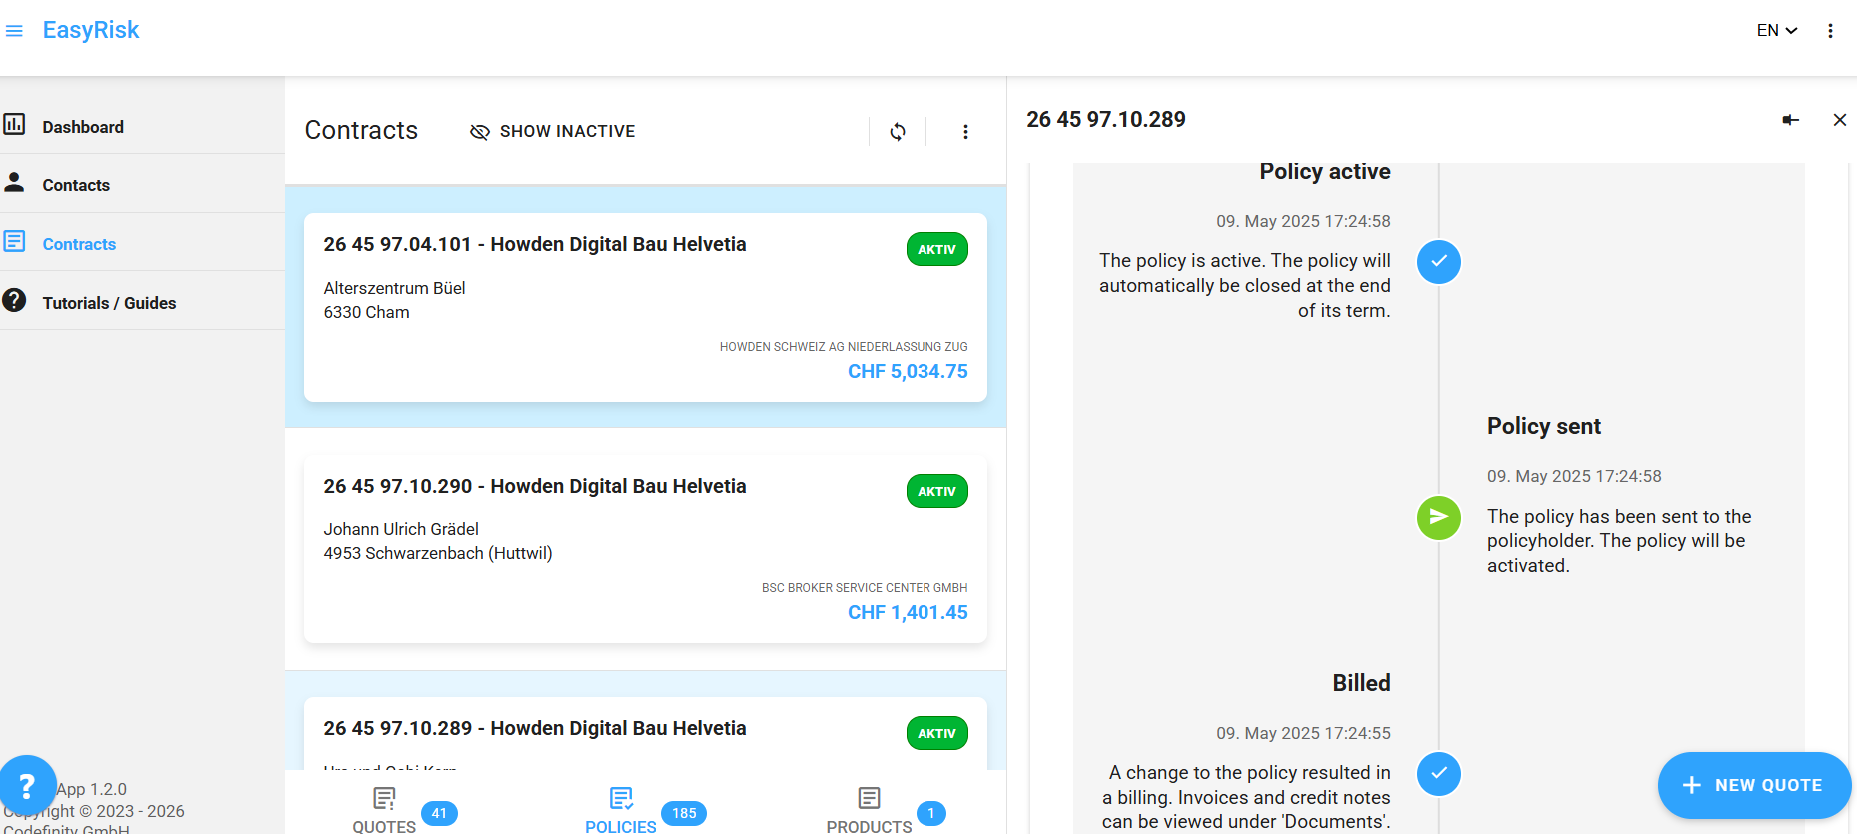Open the hamburger navigation menu

(14, 31)
